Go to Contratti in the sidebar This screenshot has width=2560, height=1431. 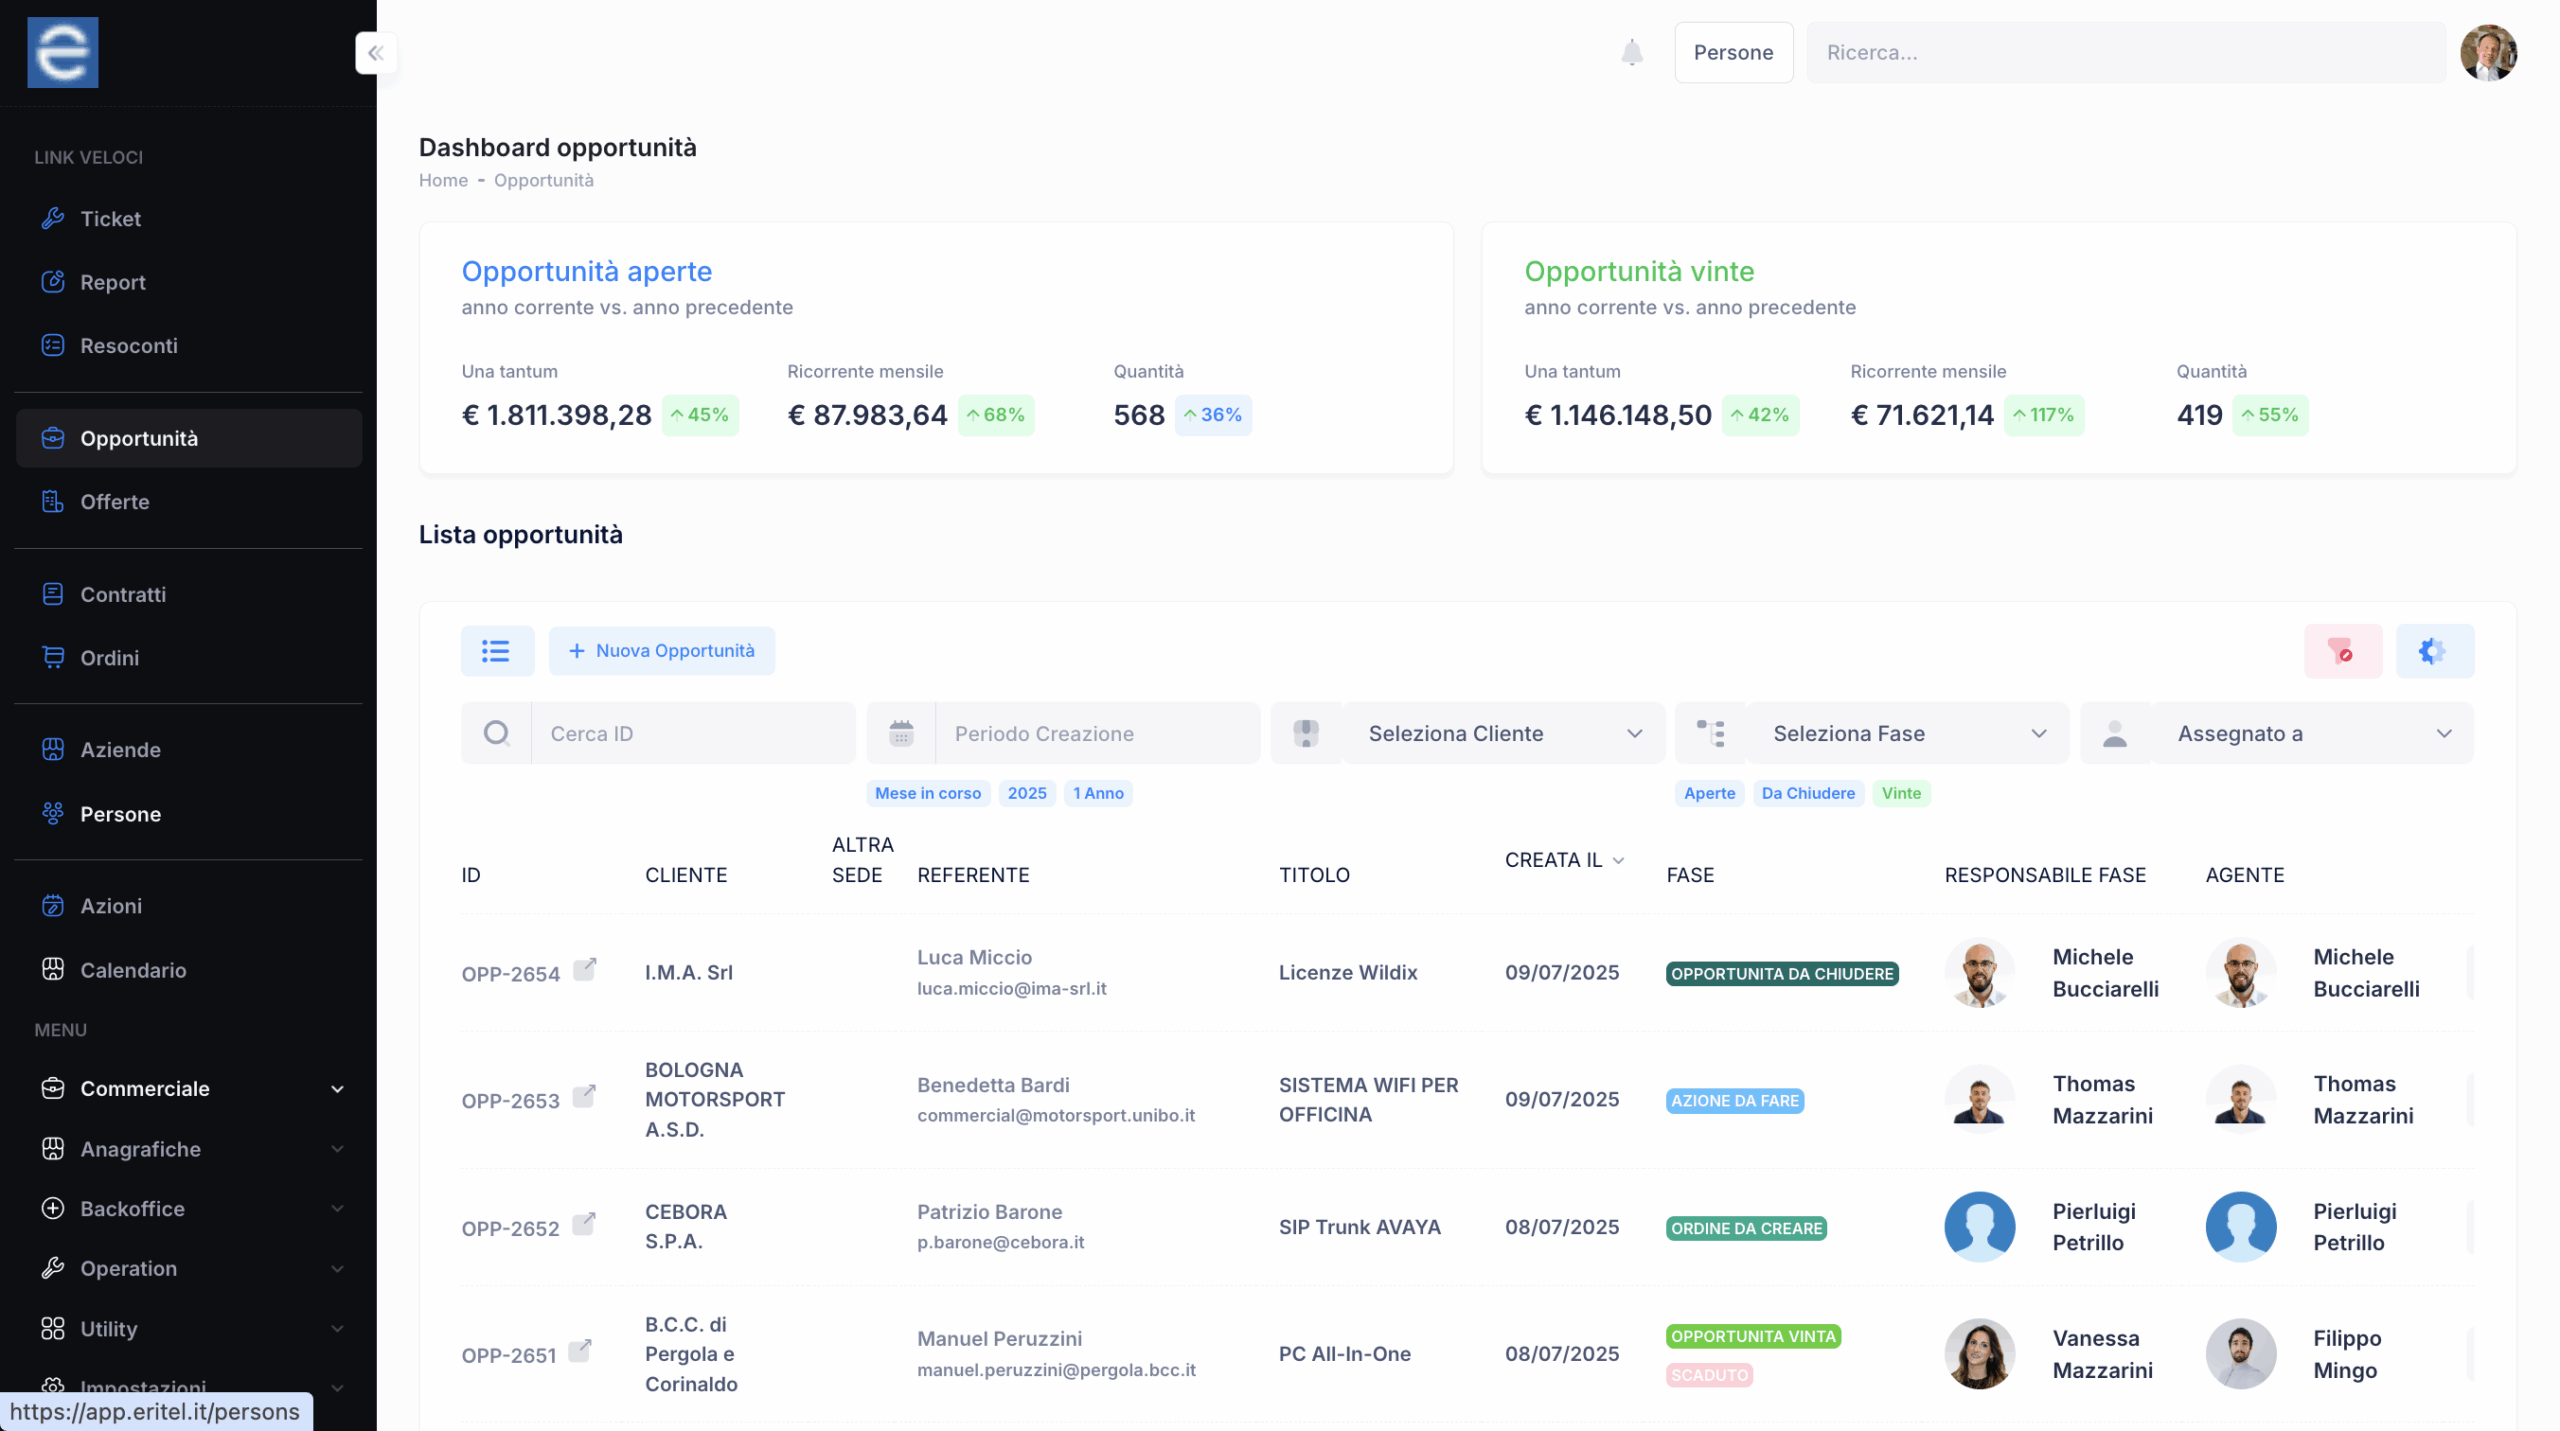pyautogui.click(x=123, y=594)
